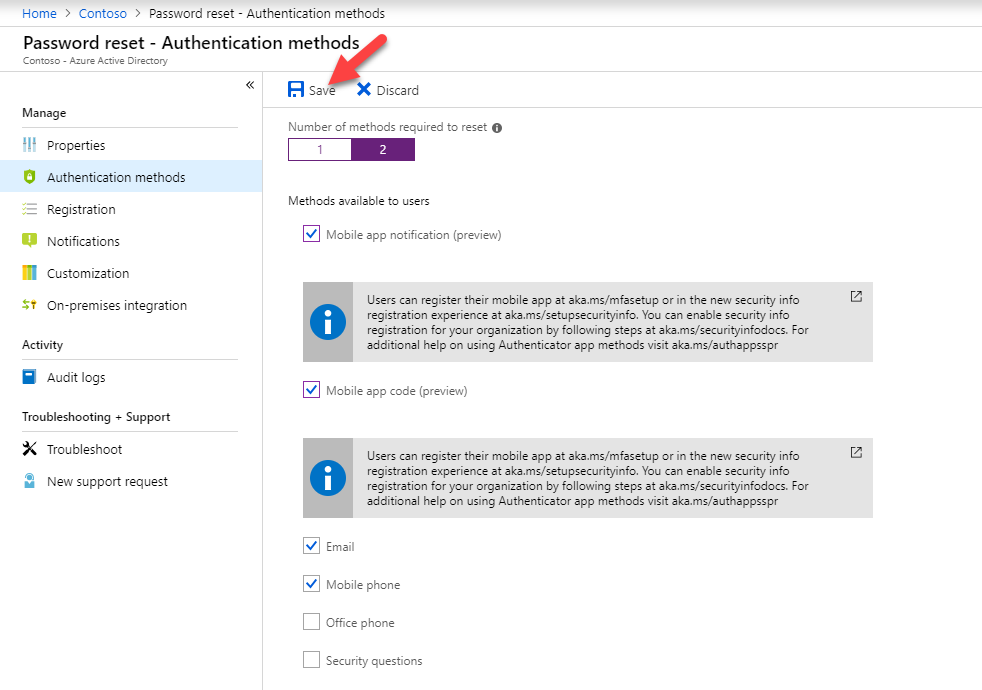Enable the Office phone checkbox
Screen dimensions: 982x690
tap(311, 622)
